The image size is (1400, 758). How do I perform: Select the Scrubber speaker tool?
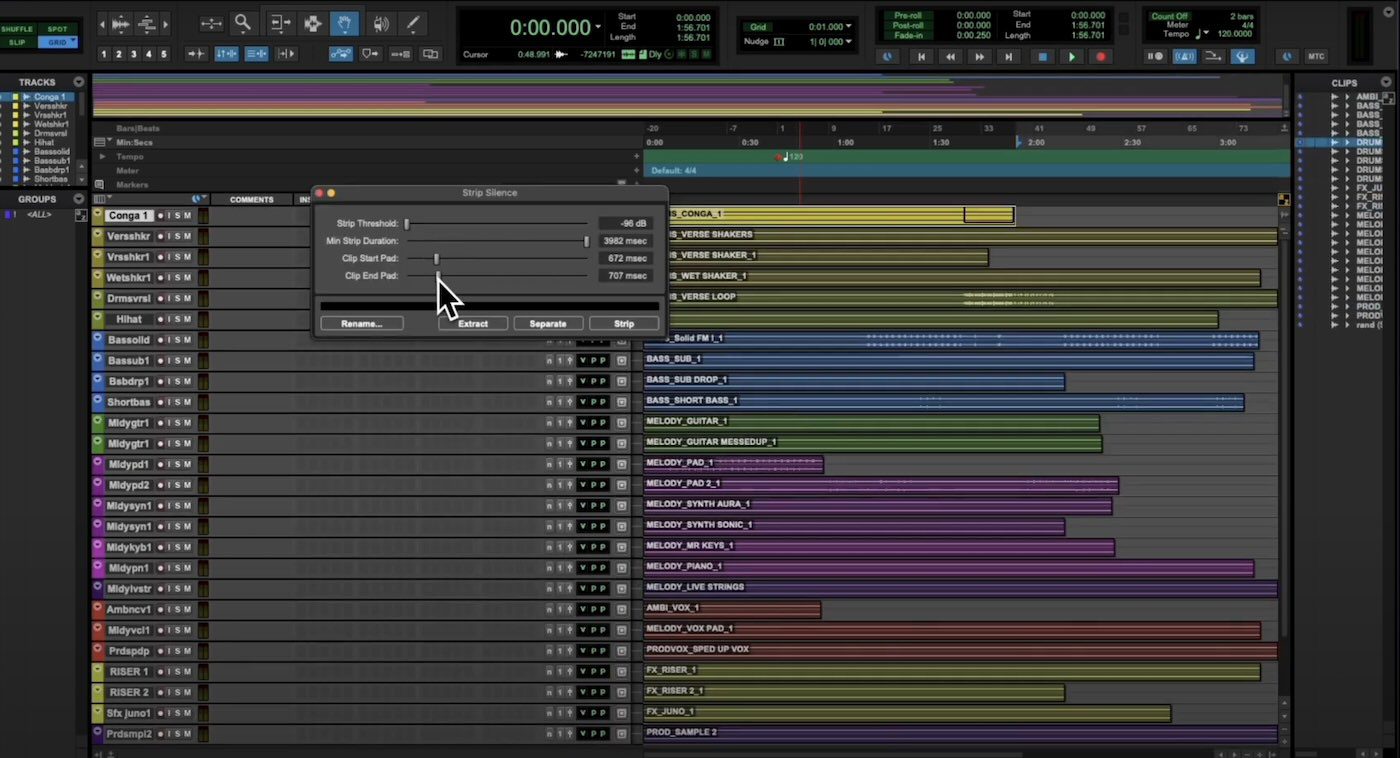click(x=380, y=23)
